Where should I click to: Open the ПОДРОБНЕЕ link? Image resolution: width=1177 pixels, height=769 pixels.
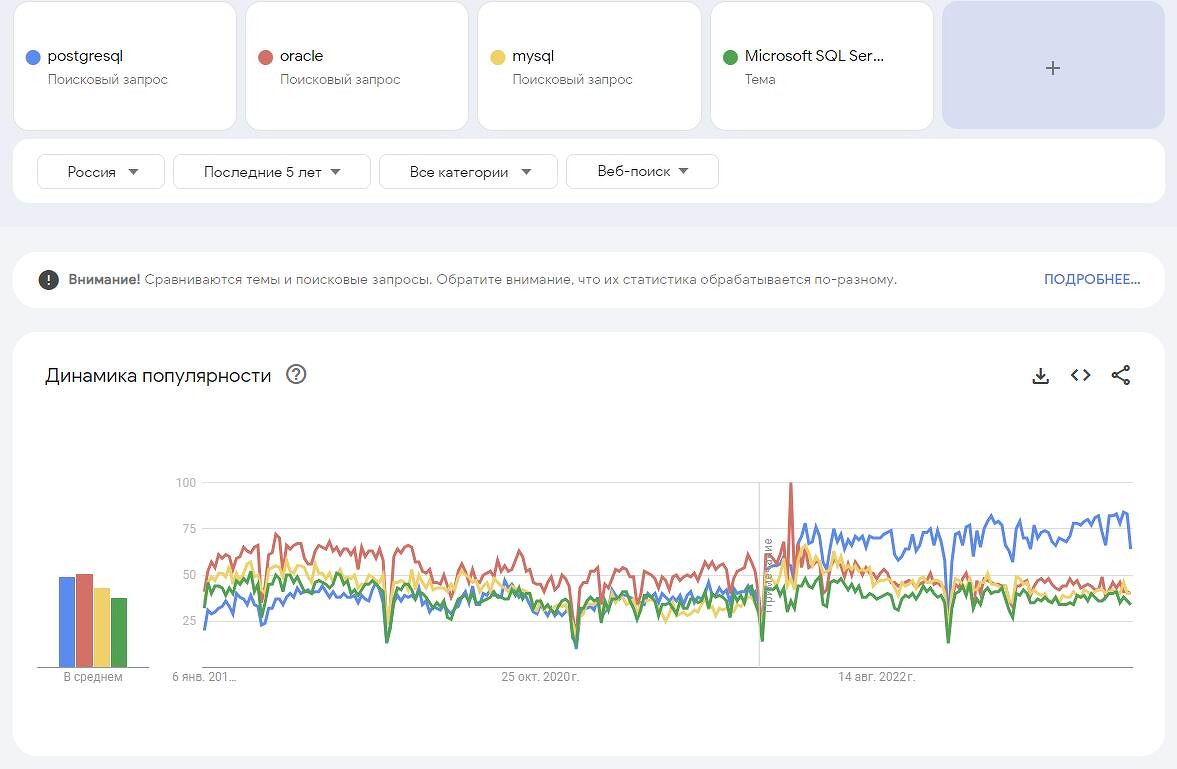[1091, 279]
